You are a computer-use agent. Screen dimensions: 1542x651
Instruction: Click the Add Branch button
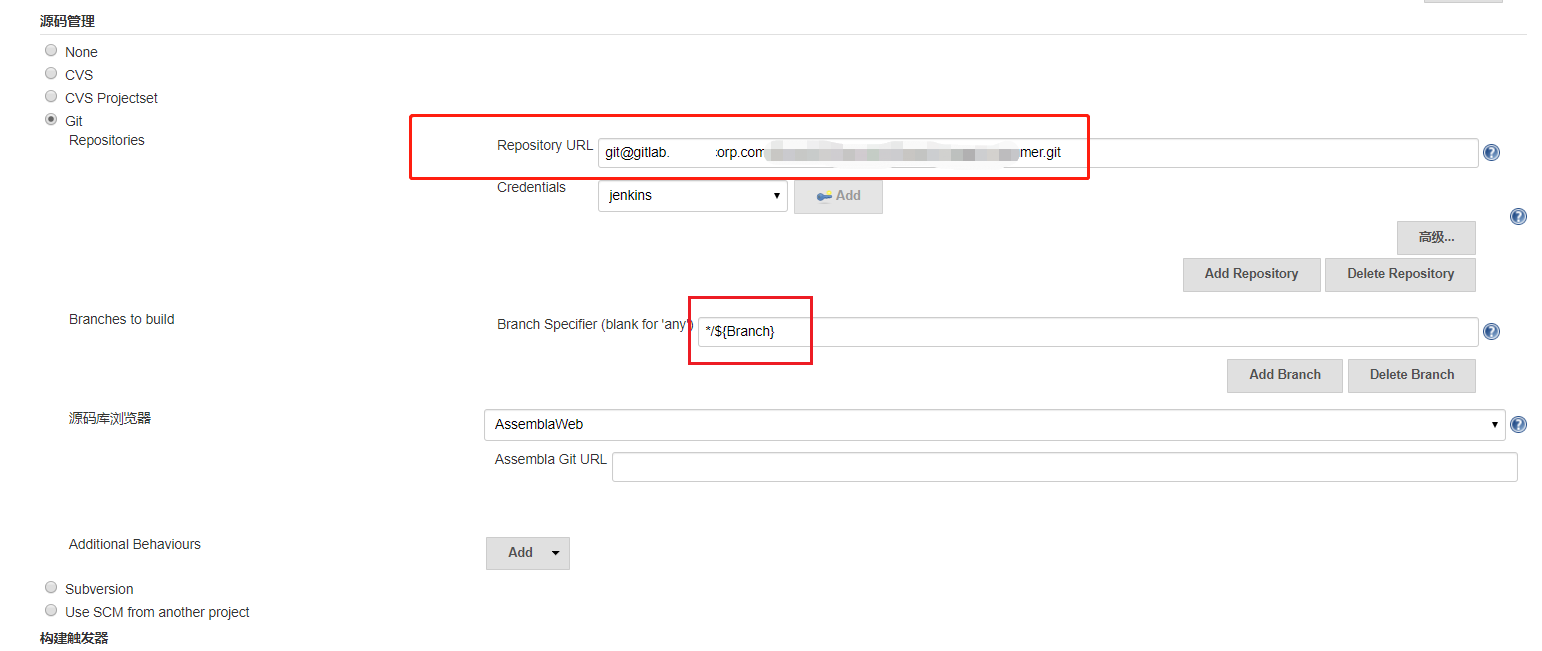pyautogui.click(x=1285, y=375)
